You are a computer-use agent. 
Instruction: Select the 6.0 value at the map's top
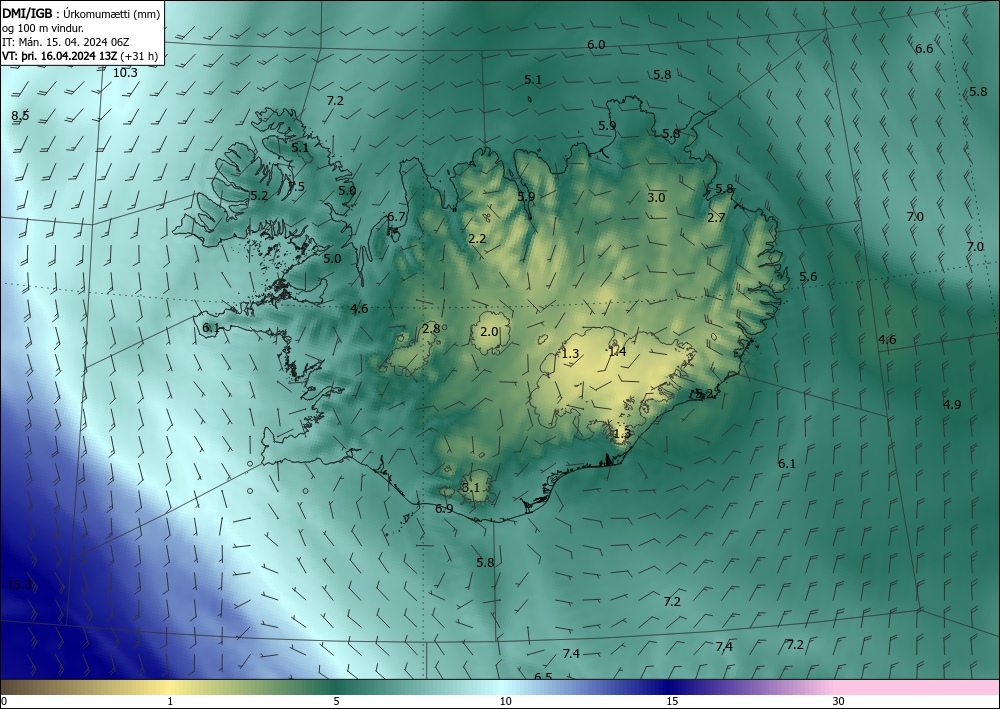point(596,45)
